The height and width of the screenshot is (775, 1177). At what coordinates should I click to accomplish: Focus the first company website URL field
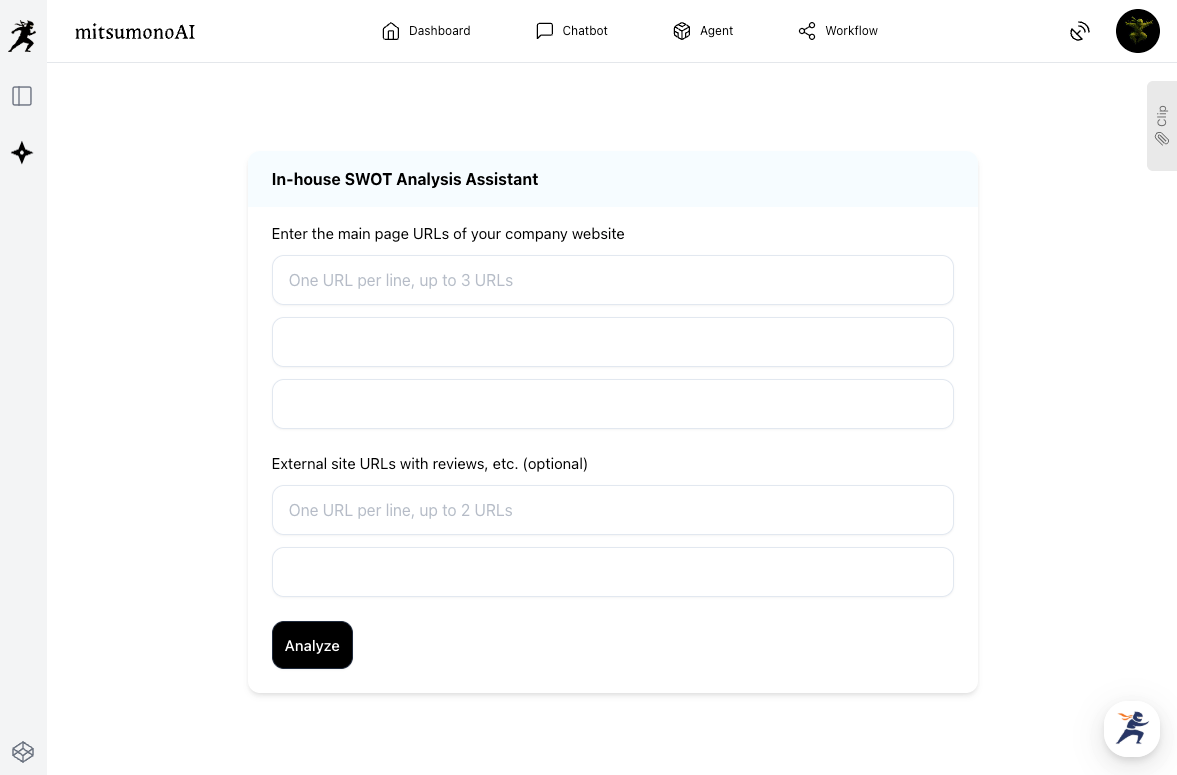[612, 280]
